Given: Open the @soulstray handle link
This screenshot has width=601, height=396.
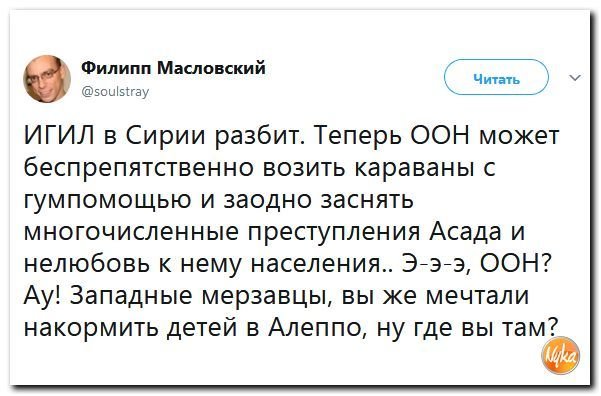Looking at the screenshot, I should [x=115, y=92].
